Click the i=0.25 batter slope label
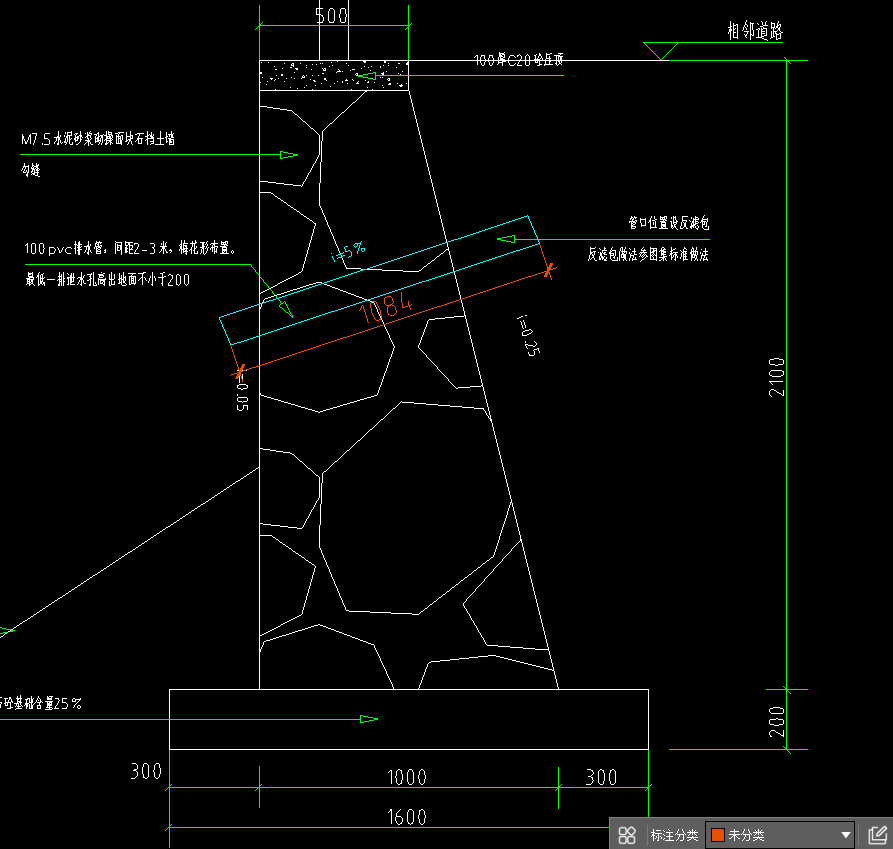The height and width of the screenshot is (849, 893). click(x=528, y=335)
